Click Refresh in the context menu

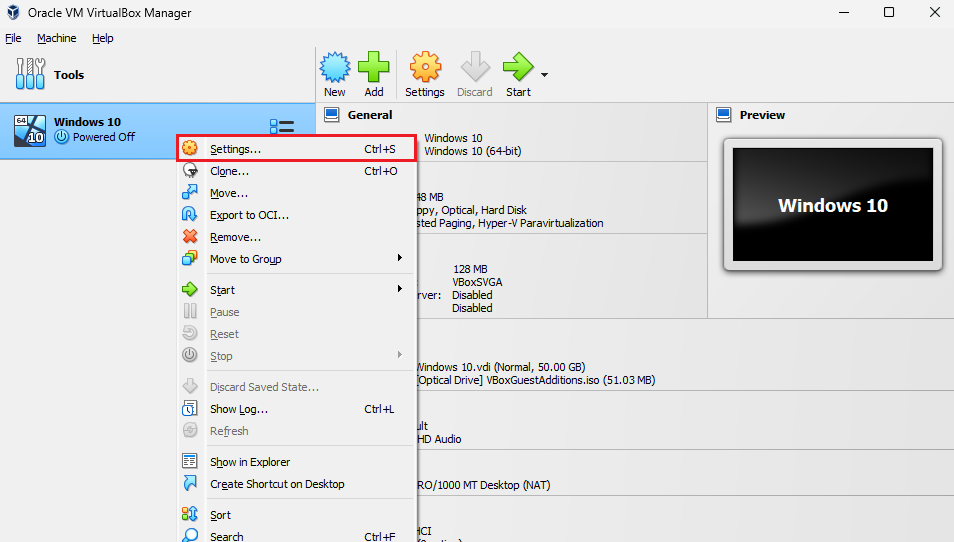pyautogui.click(x=297, y=431)
